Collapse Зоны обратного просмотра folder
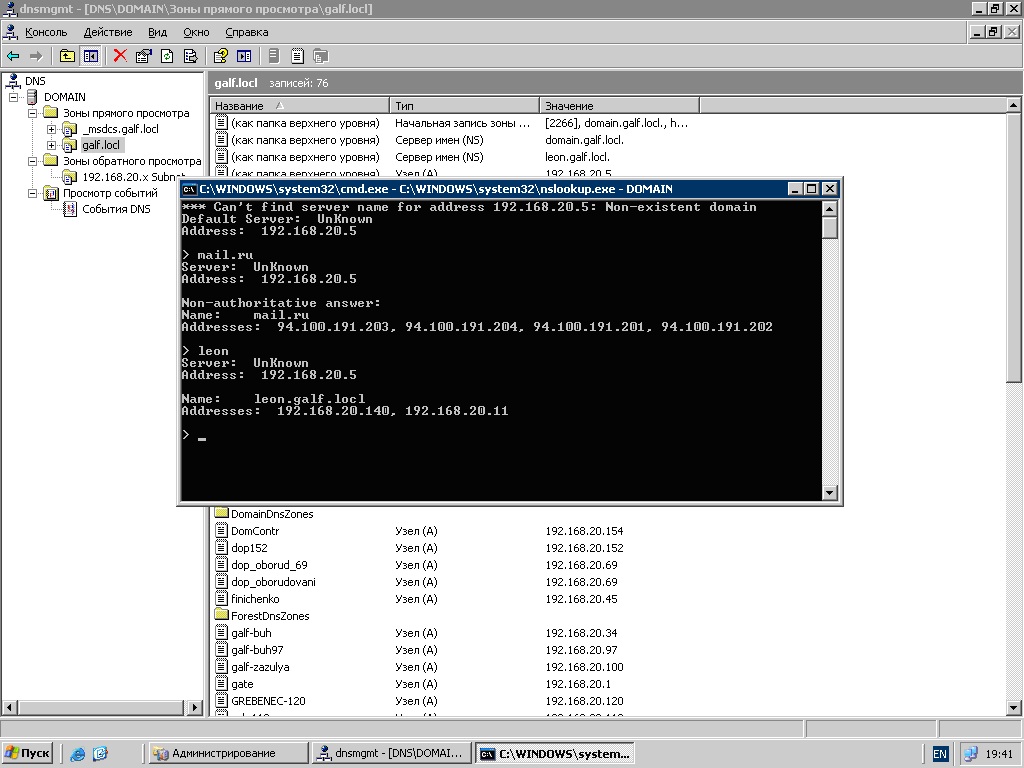This screenshot has width=1024, height=768. click(x=32, y=161)
